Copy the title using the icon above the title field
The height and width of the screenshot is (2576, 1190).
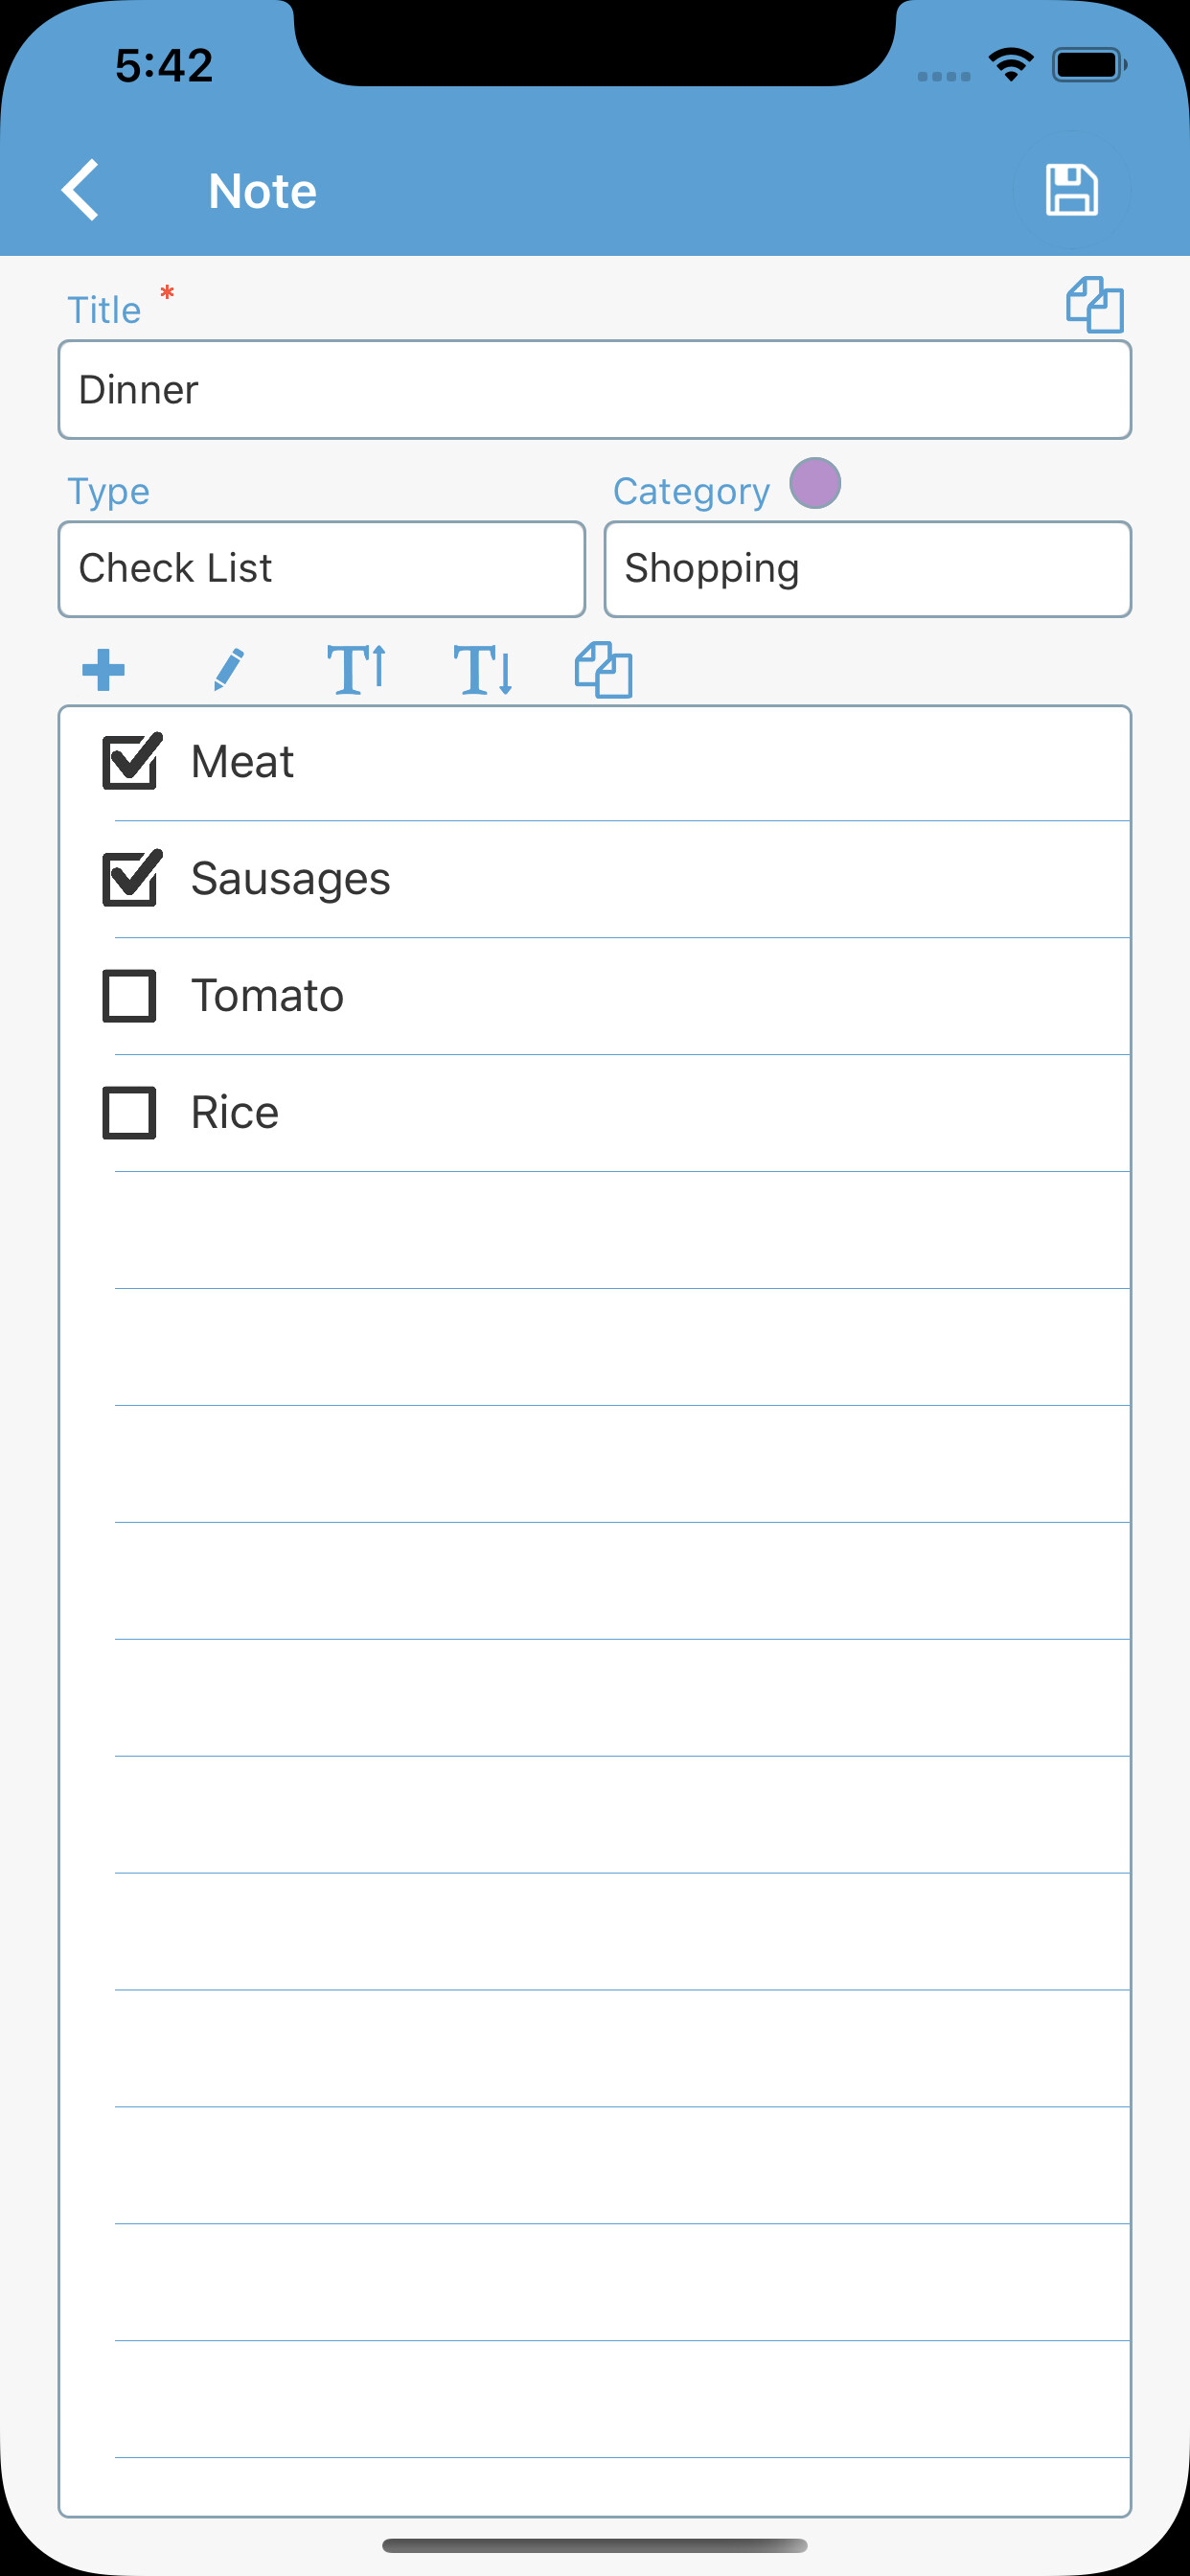pos(1094,305)
